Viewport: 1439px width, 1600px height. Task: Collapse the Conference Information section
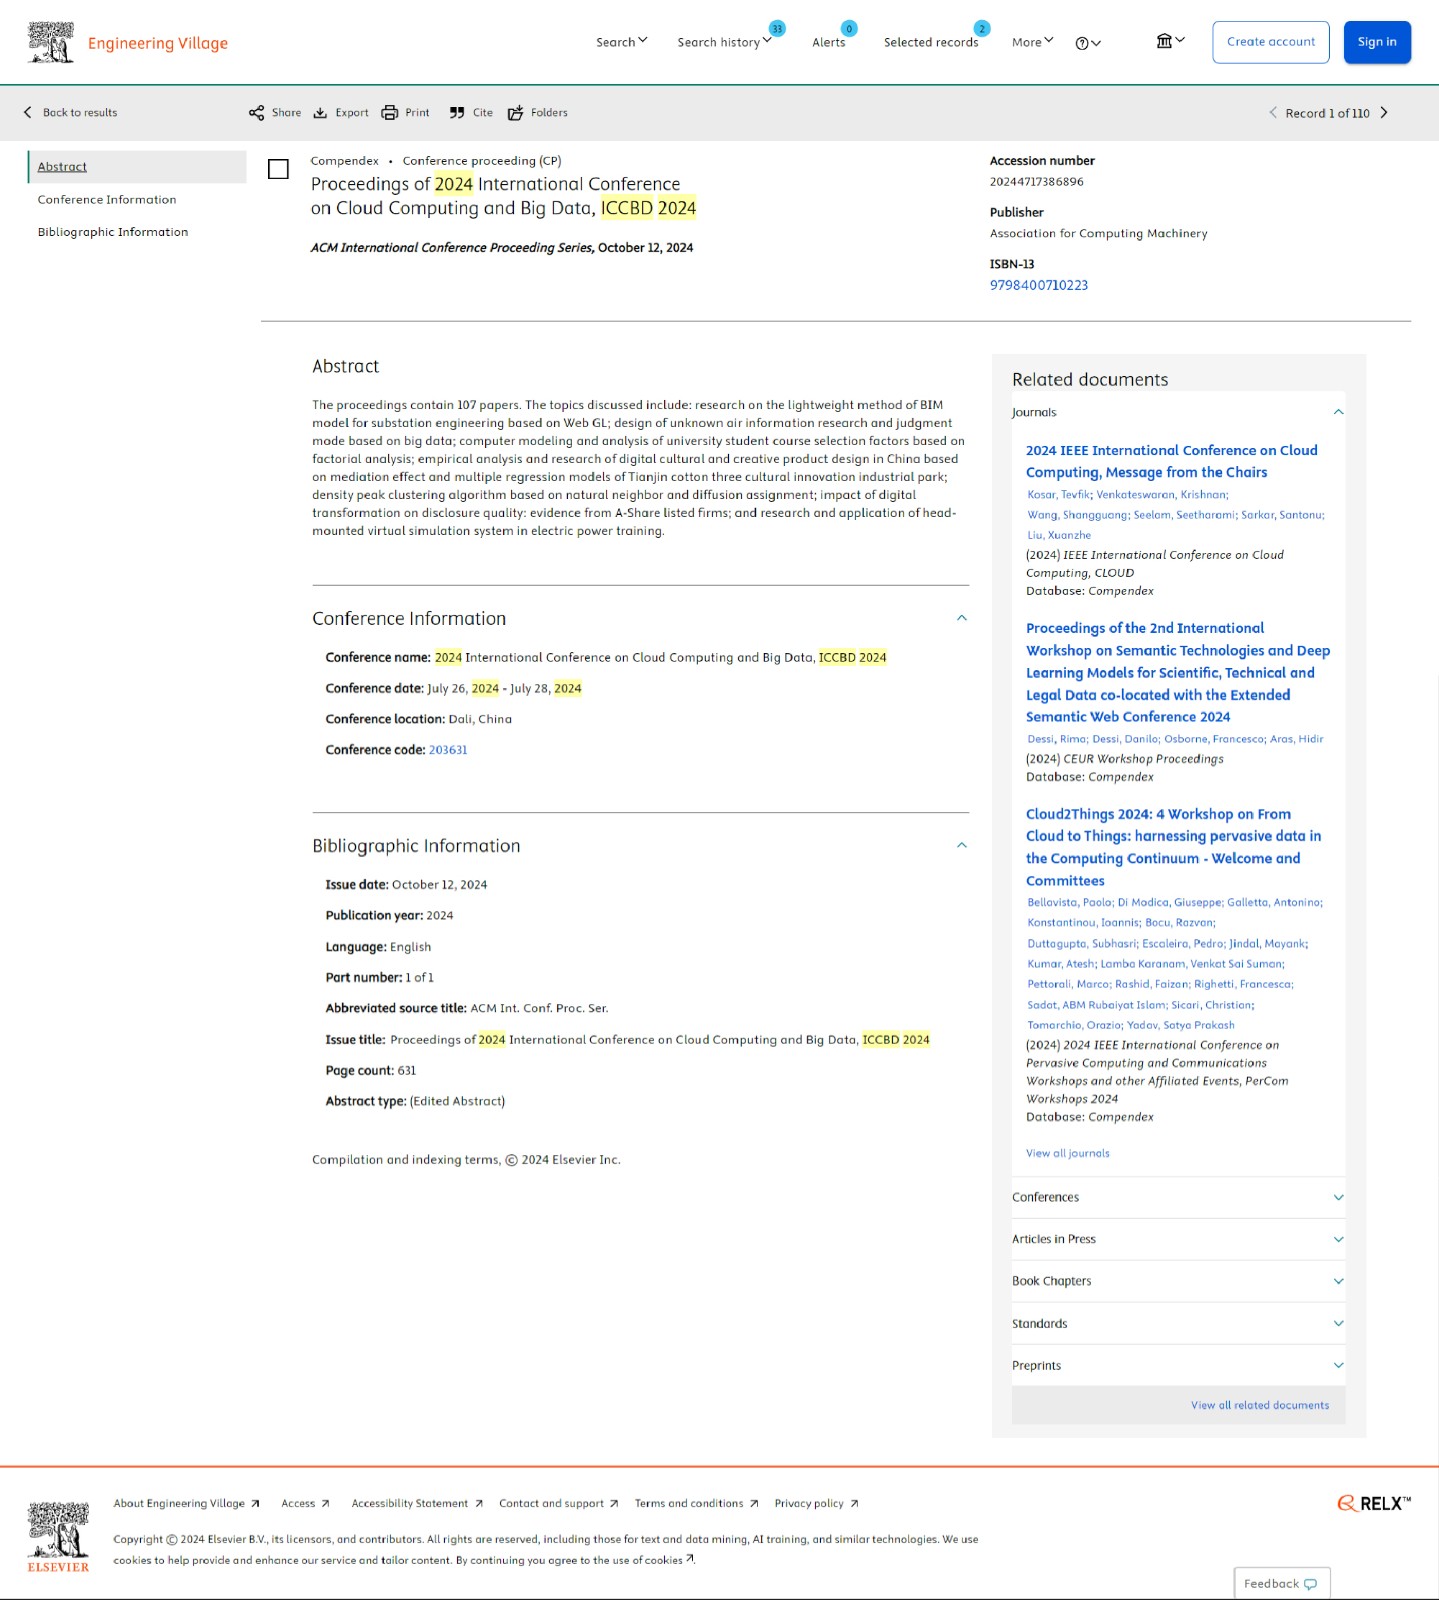[961, 618]
